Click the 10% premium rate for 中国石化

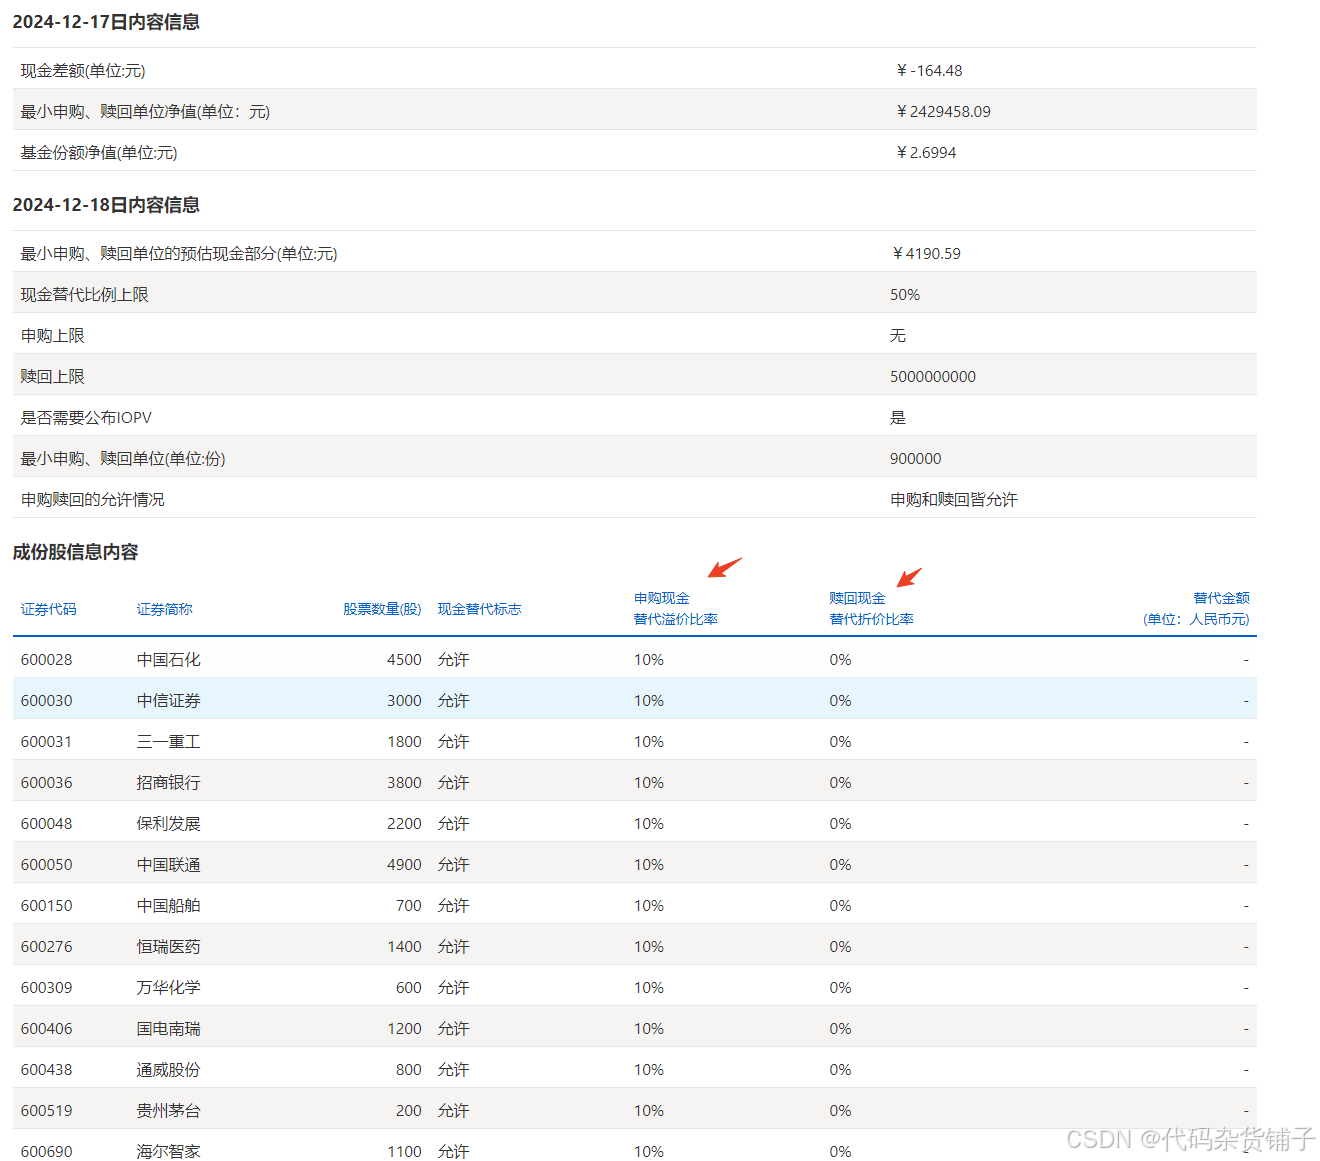(649, 660)
